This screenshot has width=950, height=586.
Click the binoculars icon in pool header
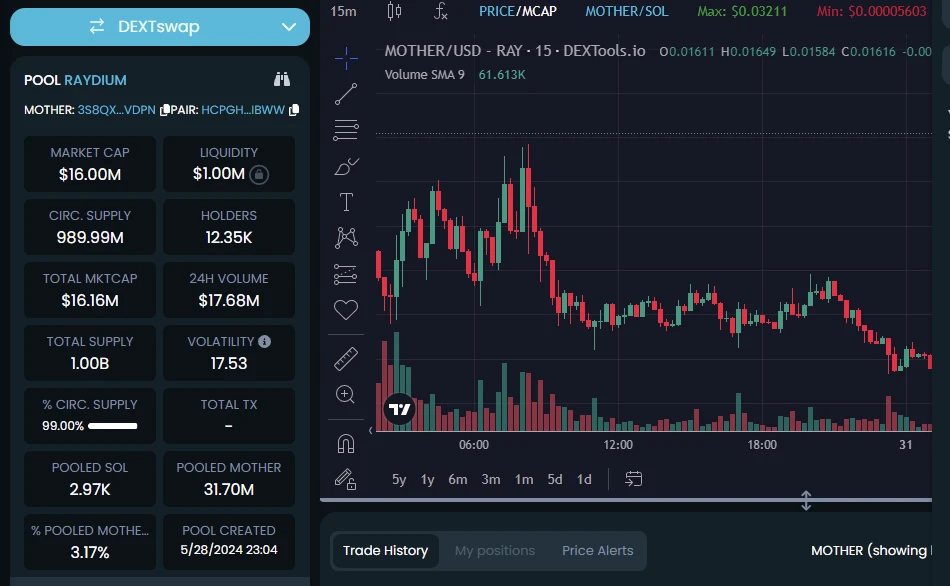tap(282, 79)
